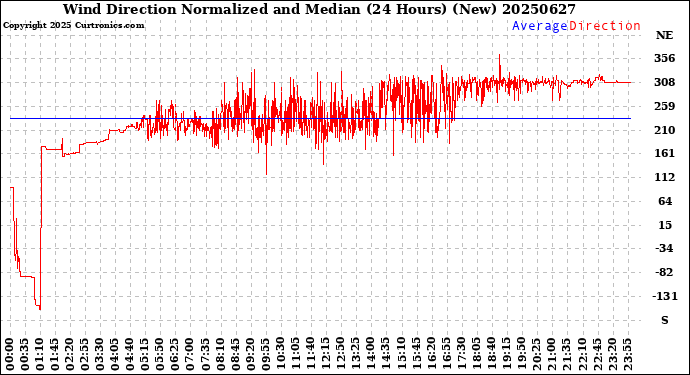690x375 pixels.
Task: Click the 12:50 time label
Action: tap(341, 355)
